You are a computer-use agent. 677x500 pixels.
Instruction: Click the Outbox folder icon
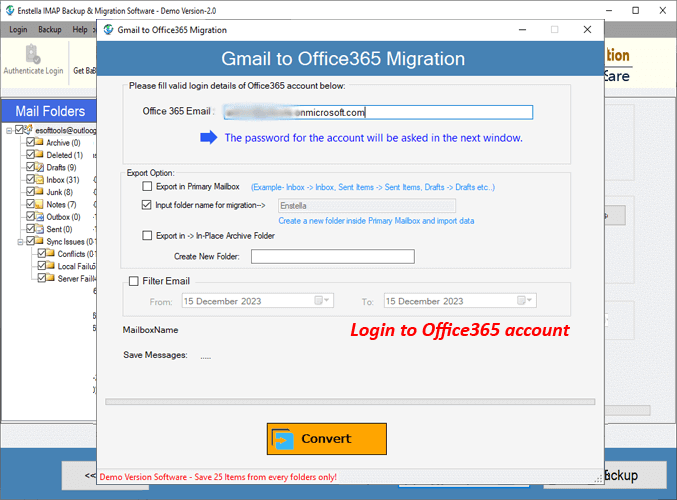[x=39, y=217]
